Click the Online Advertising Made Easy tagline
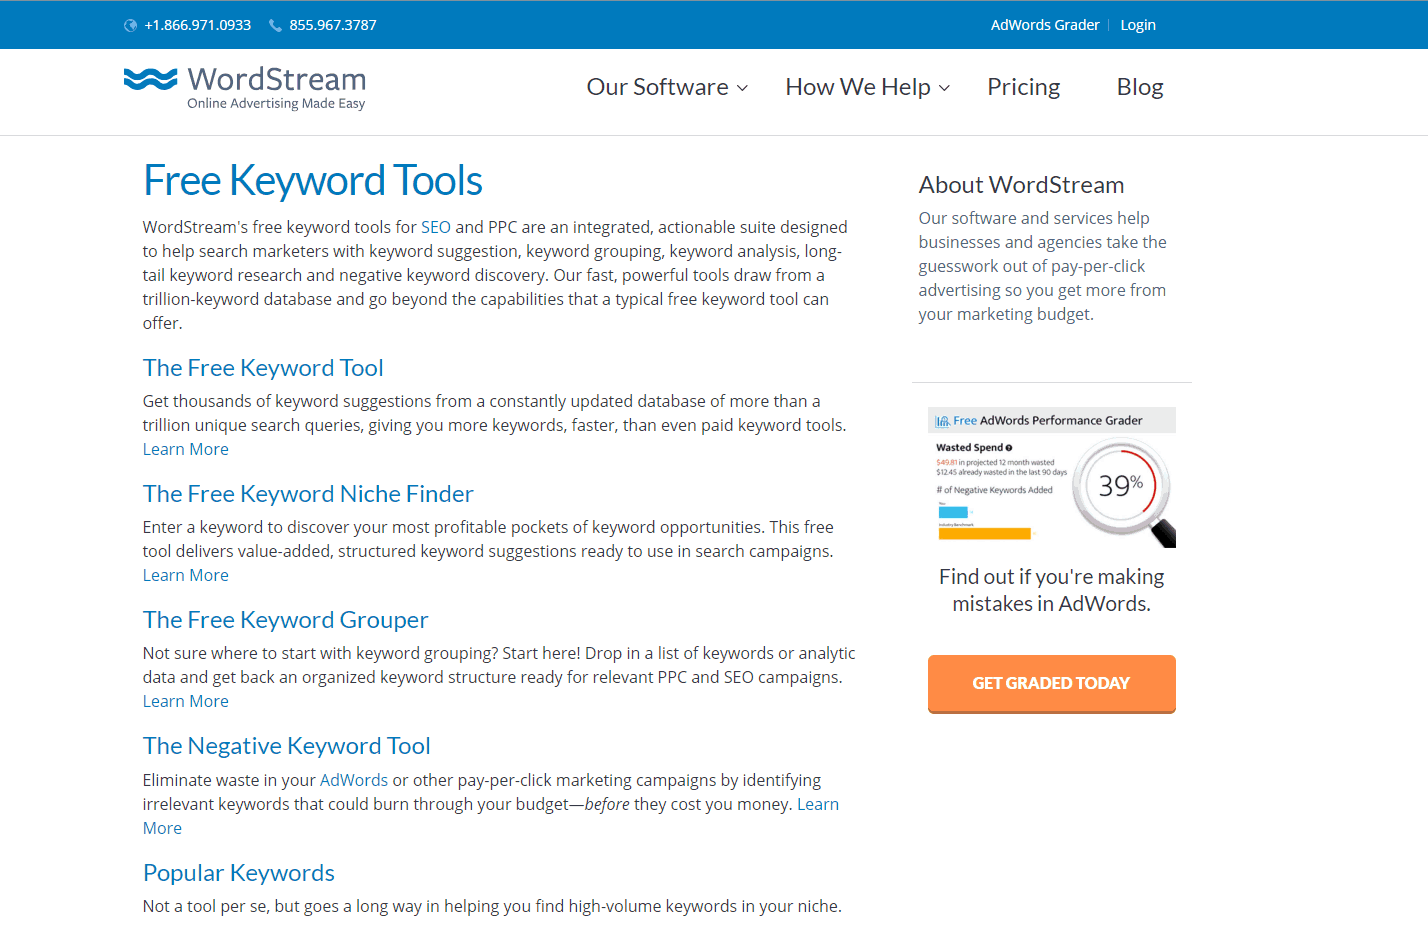The image size is (1428, 950). coord(276,104)
